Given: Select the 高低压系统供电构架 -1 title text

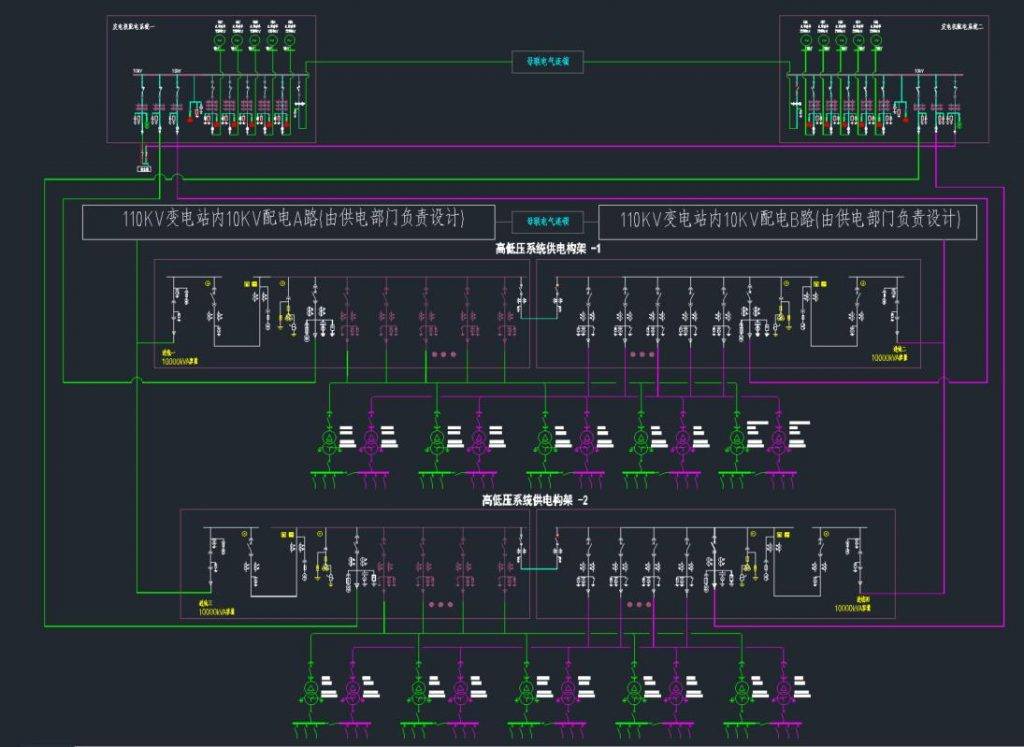Looking at the screenshot, I should (548, 249).
